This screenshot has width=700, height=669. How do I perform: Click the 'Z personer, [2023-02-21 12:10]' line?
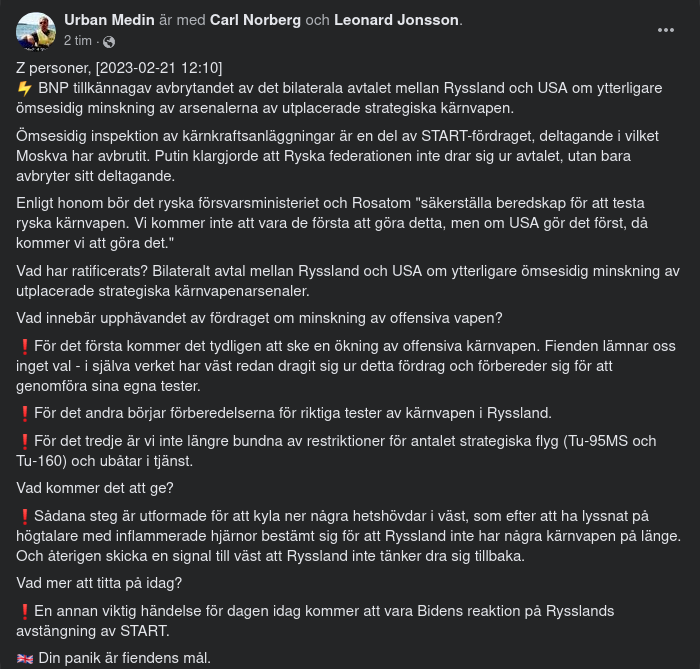(x=119, y=67)
